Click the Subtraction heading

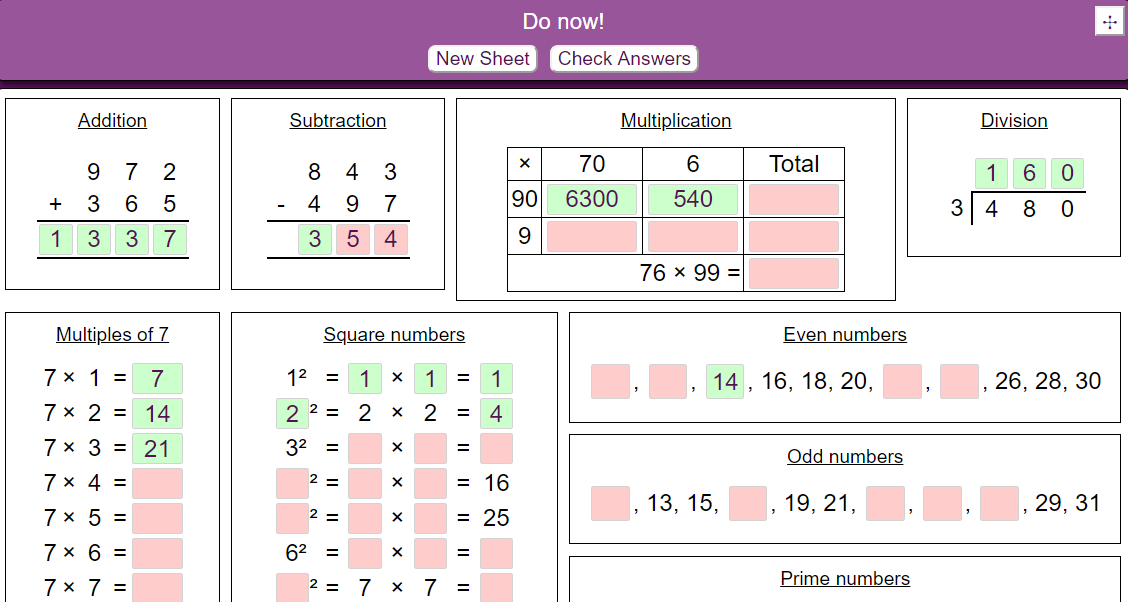click(x=338, y=120)
